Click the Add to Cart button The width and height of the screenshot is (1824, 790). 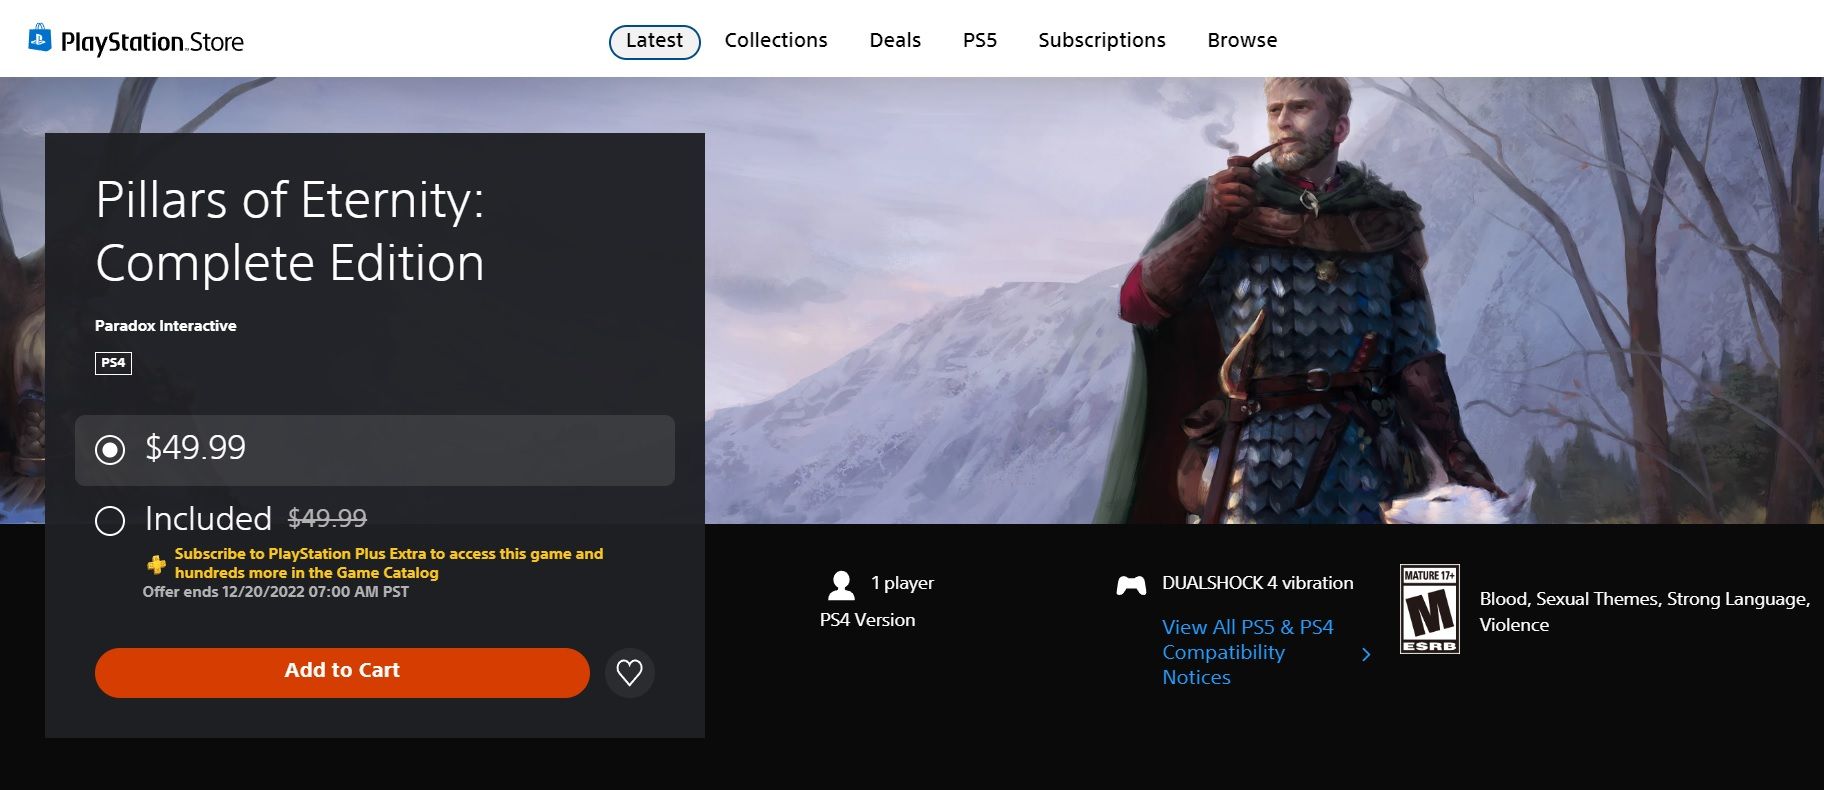point(342,672)
